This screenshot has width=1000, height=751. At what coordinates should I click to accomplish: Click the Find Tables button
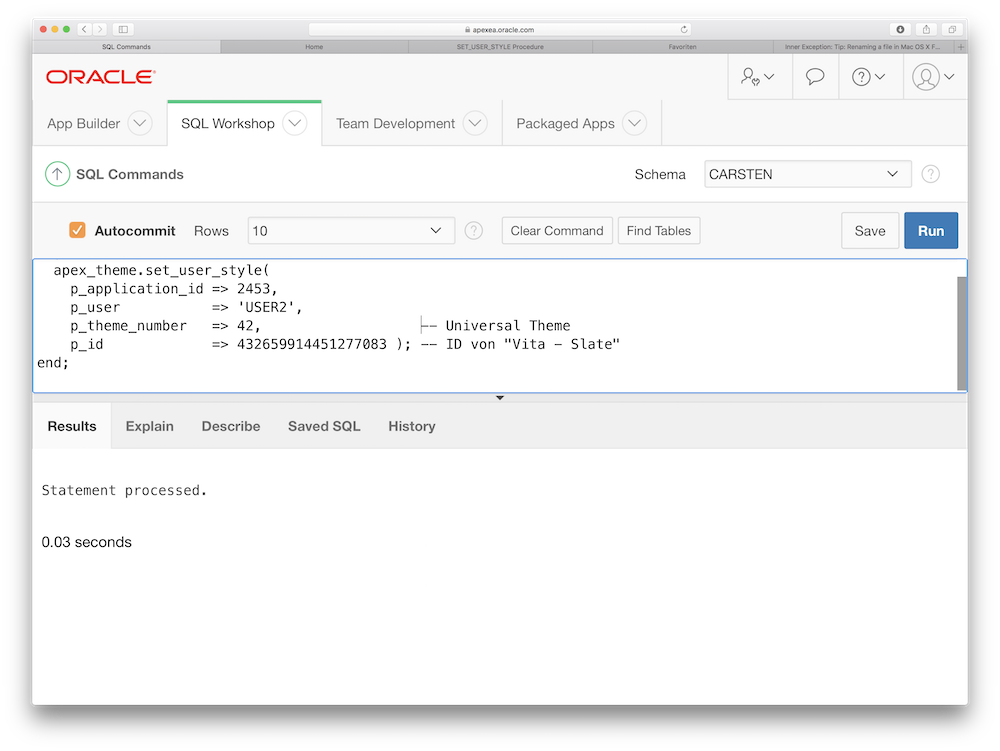point(658,230)
